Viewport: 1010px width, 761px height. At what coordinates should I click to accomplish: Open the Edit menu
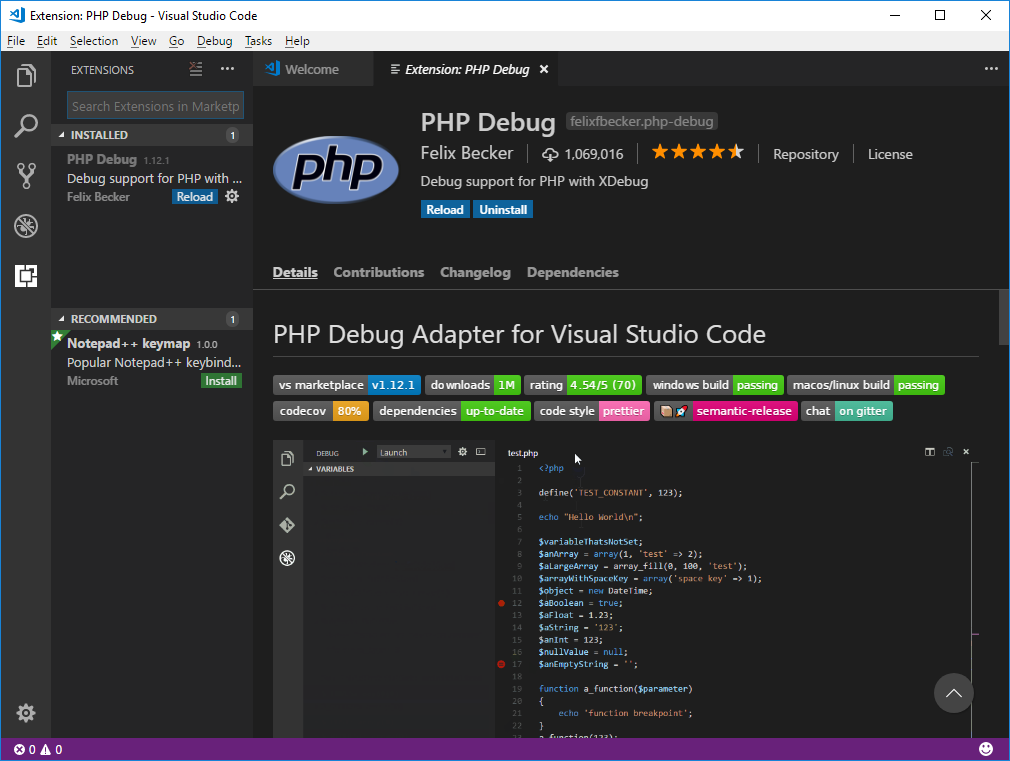[x=47, y=41]
